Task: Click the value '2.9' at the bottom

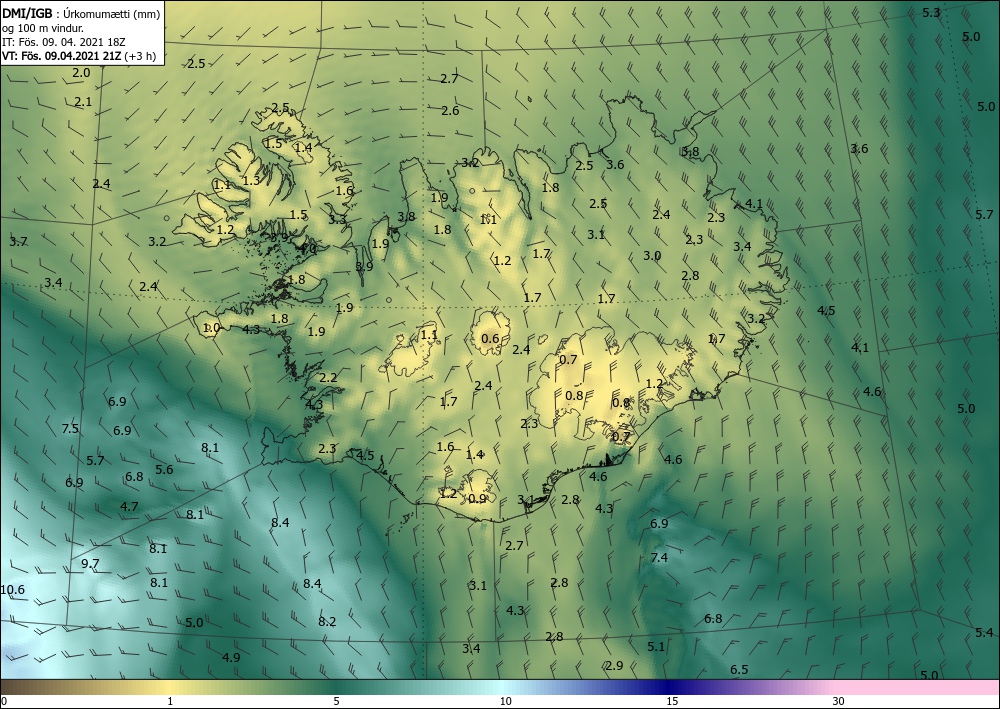Action: (614, 666)
